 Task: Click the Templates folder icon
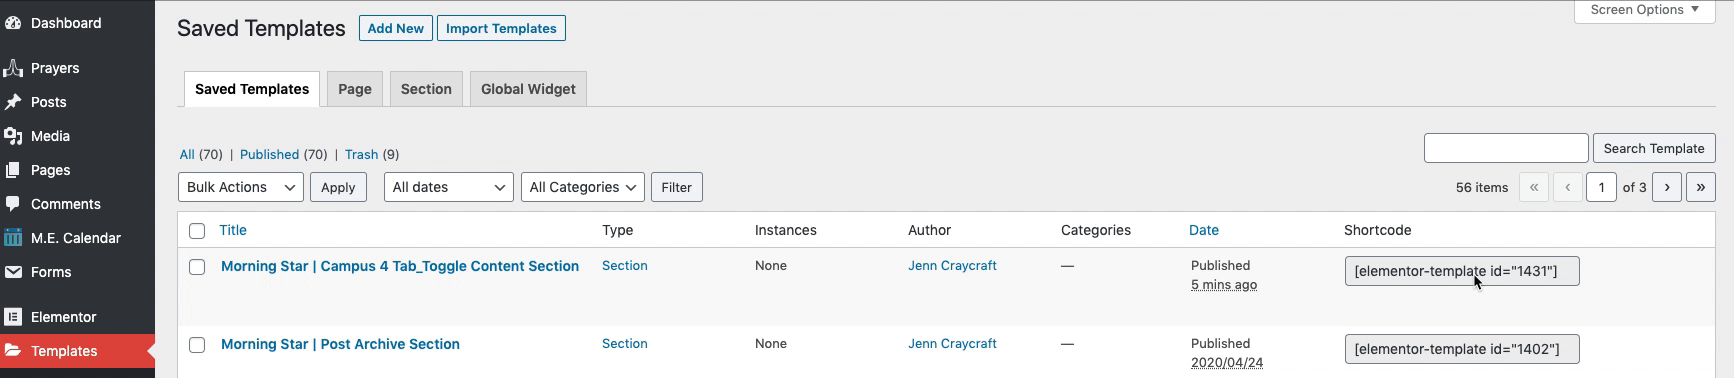[13, 351]
